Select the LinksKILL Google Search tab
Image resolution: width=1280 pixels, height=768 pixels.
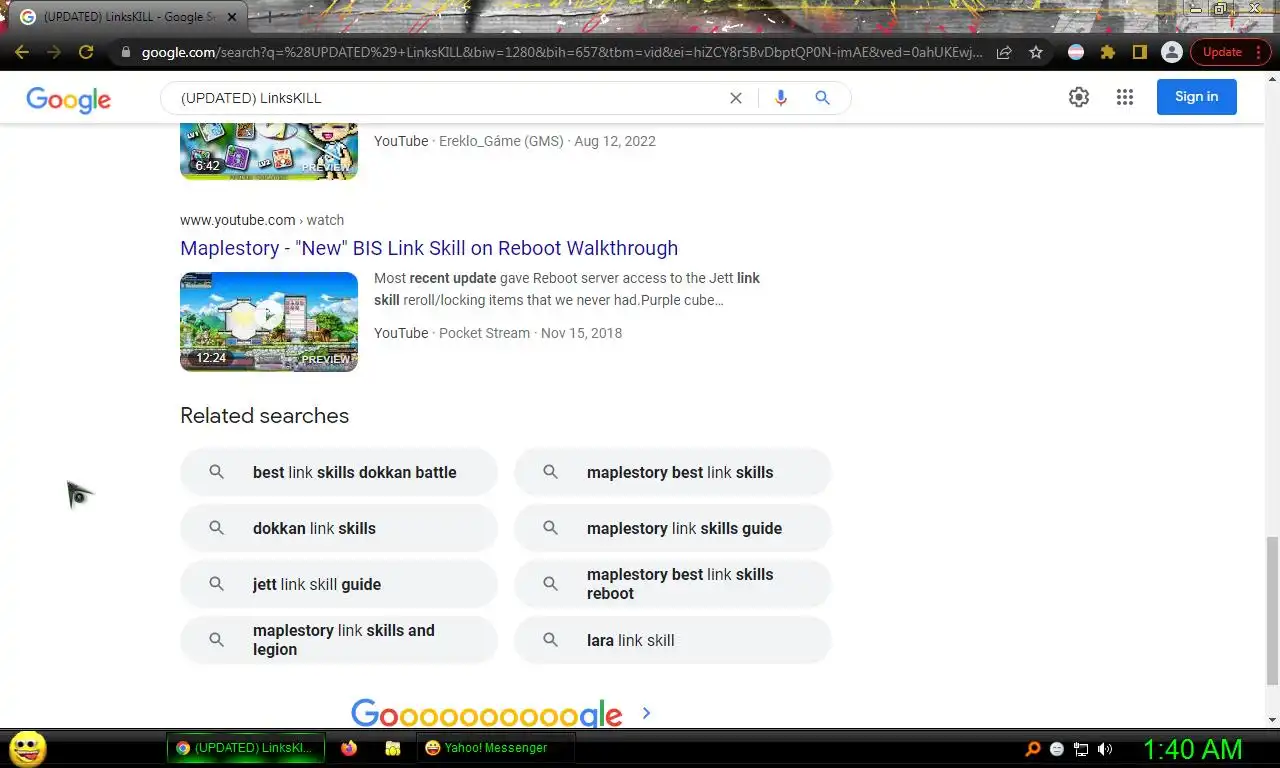tap(127, 17)
